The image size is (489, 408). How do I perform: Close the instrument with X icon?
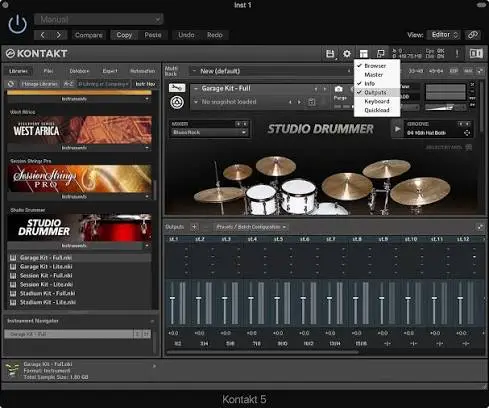pos(472,85)
